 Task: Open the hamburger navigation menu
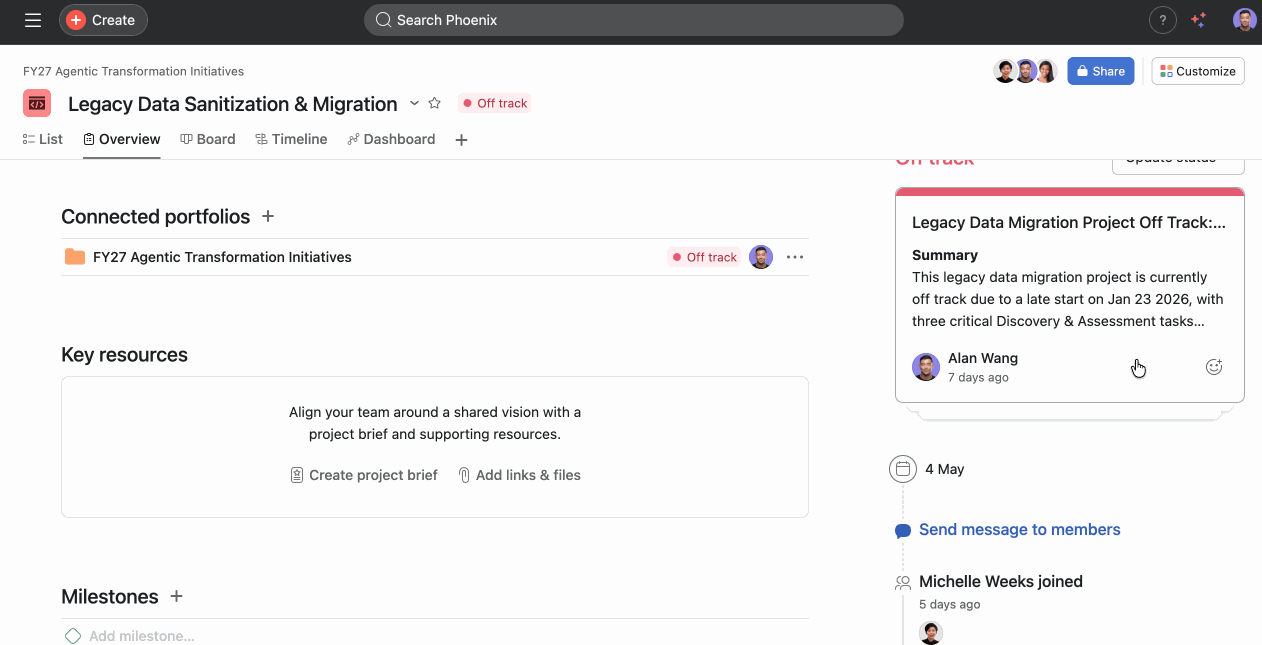pos(33,20)
